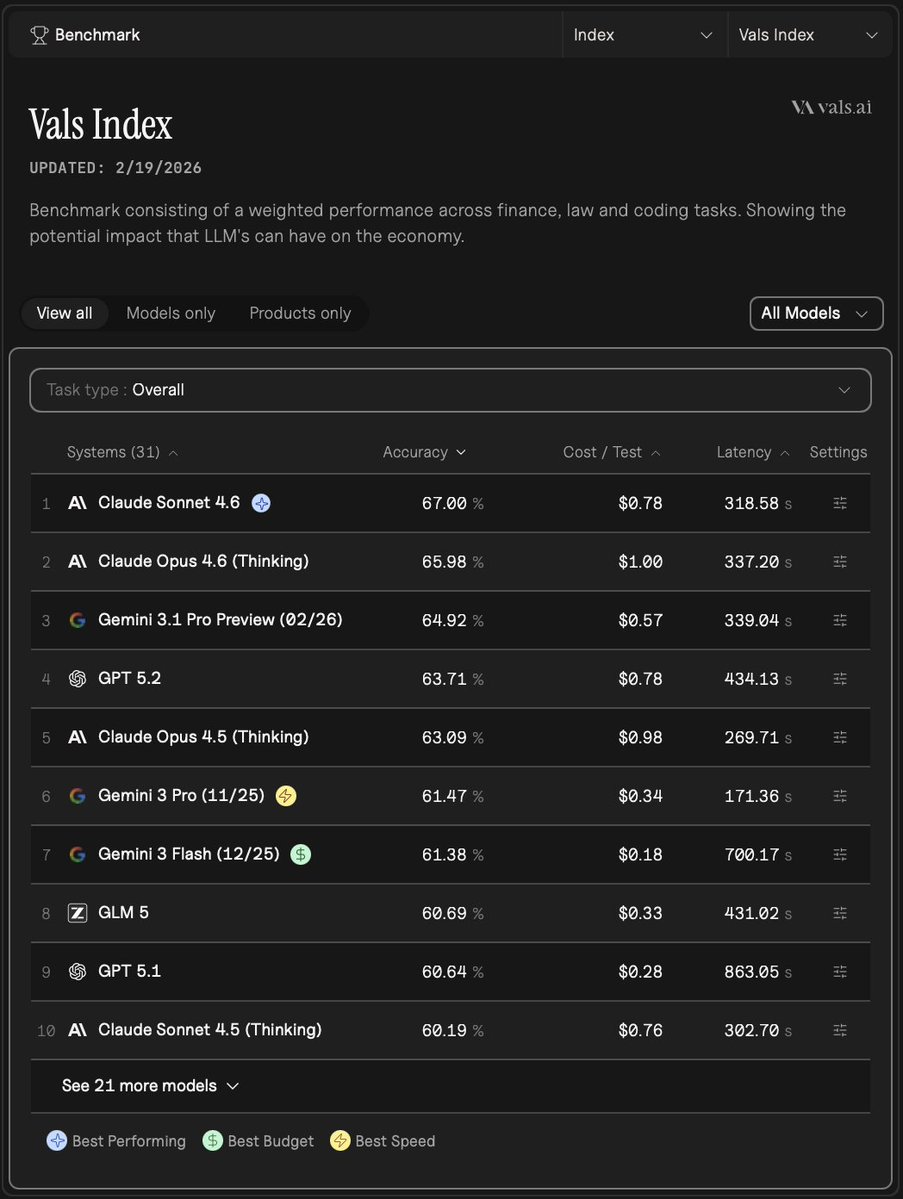
Task: Click Best Performing legend icon at bottom
Action: pos(57,1141)
